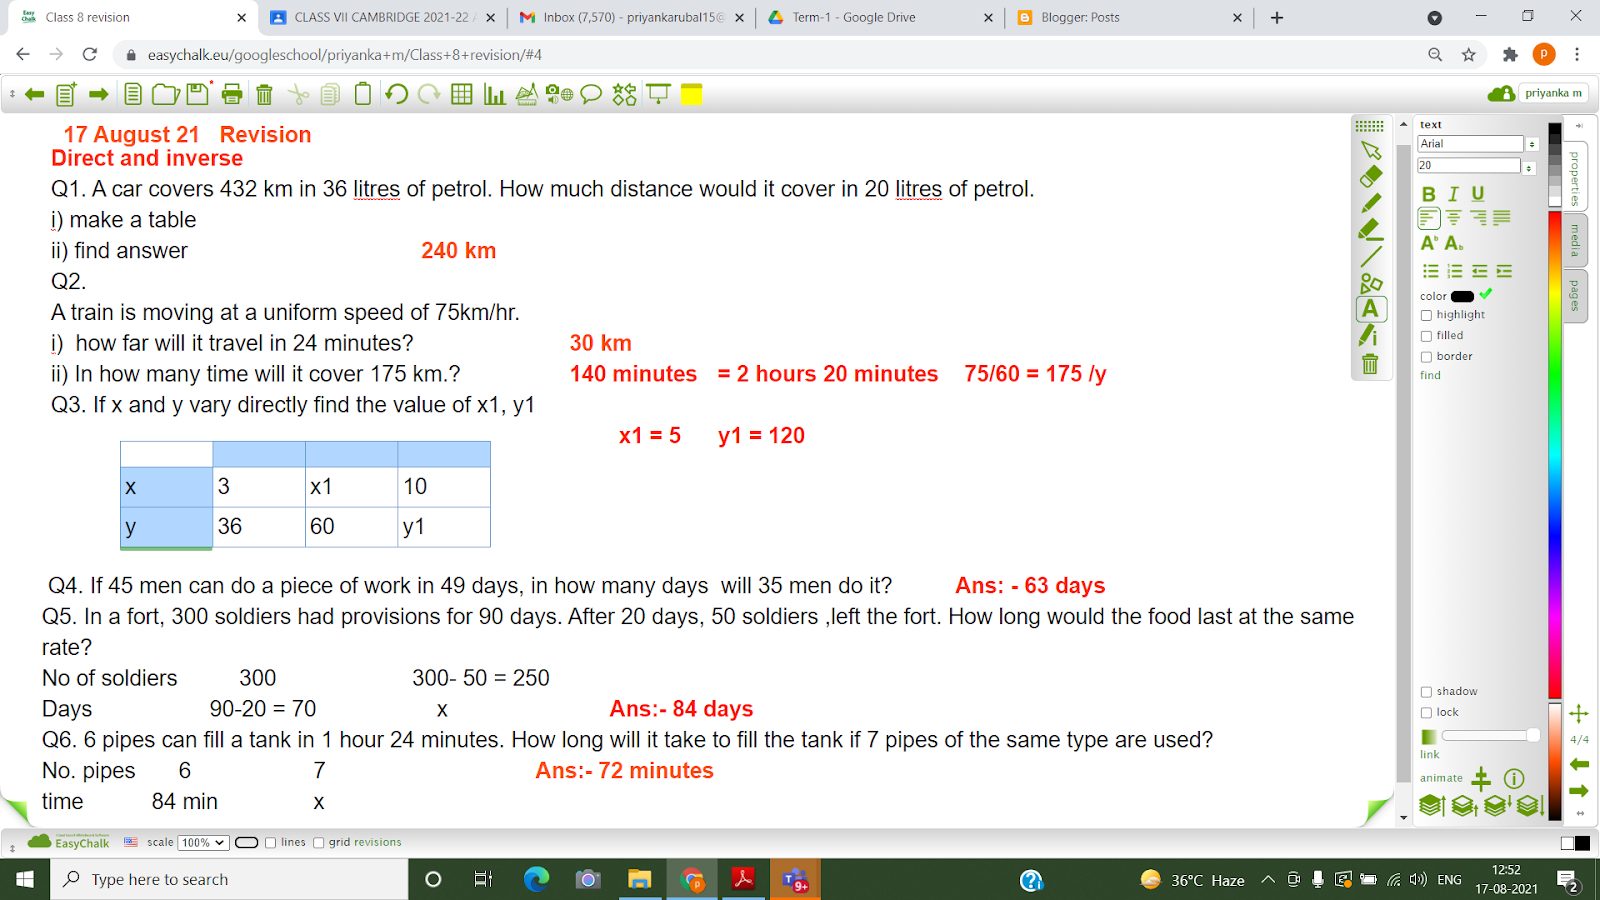This screenshot has height=900, width=1600.
Task: Choose the eraser tool
Action: 1371,176
